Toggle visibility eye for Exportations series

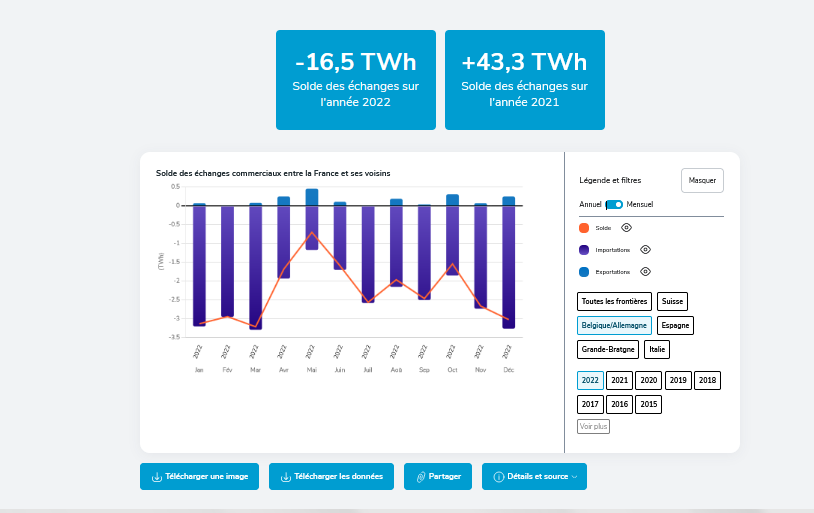click(645, 272)
